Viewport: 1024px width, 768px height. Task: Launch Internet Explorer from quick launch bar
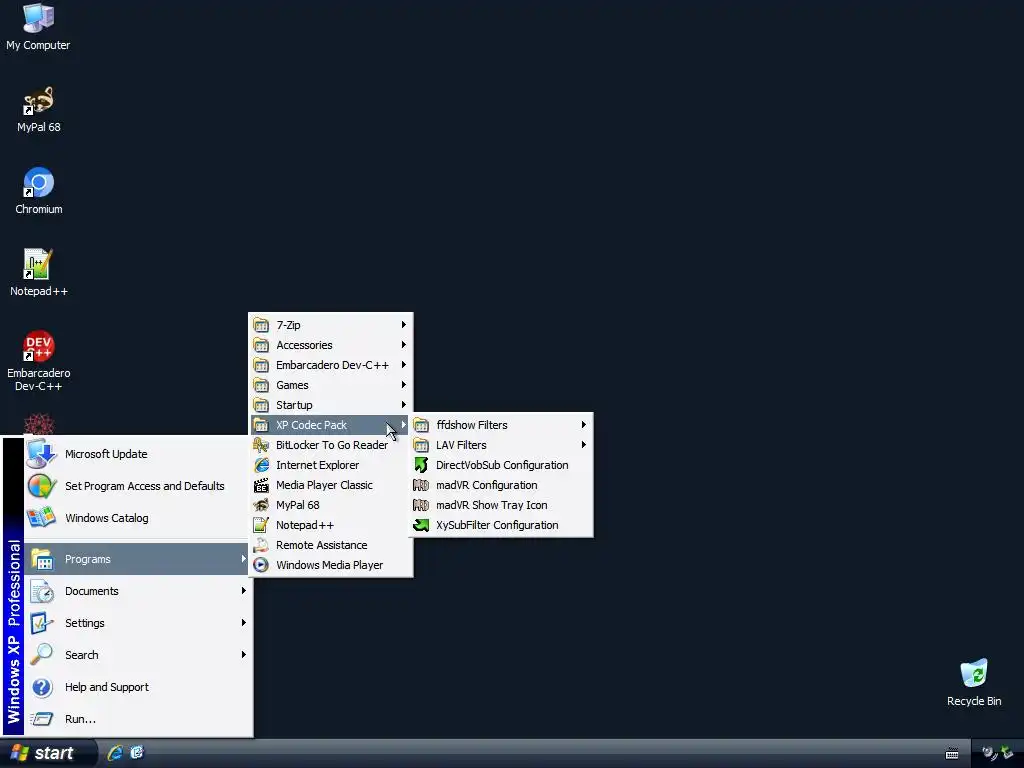116,753
